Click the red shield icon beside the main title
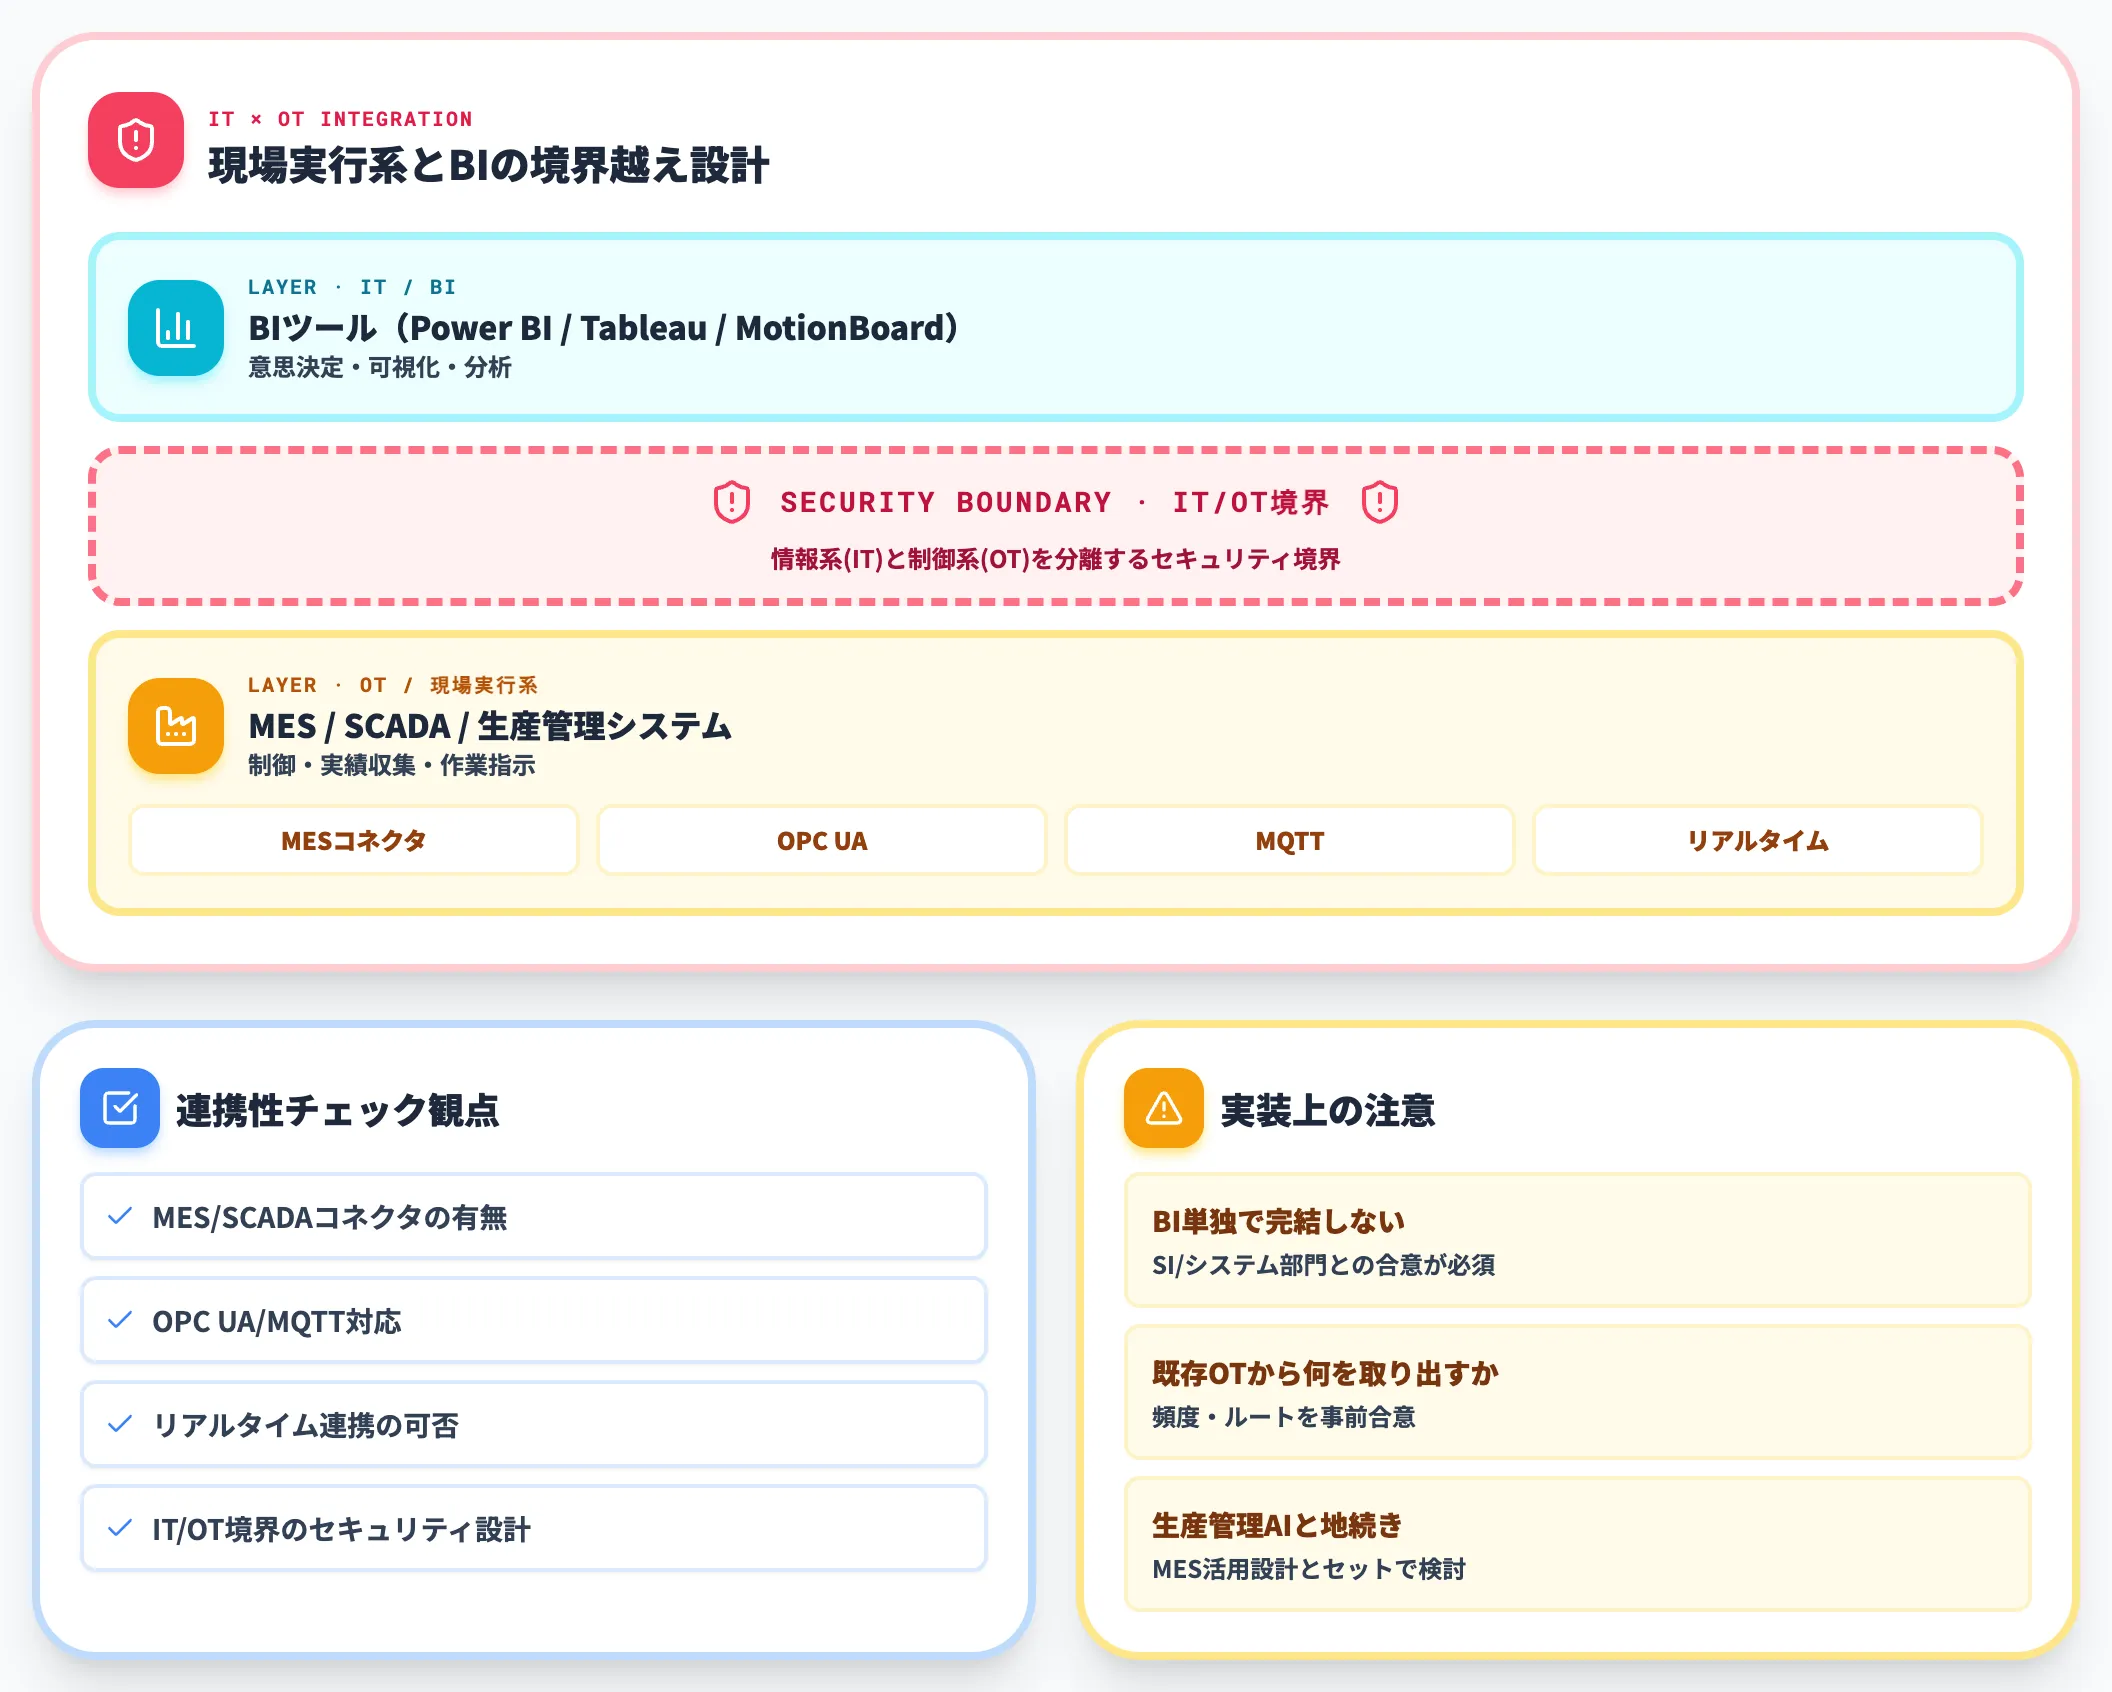Screen dimensions: 2112x1692 [x=136, y=140]
